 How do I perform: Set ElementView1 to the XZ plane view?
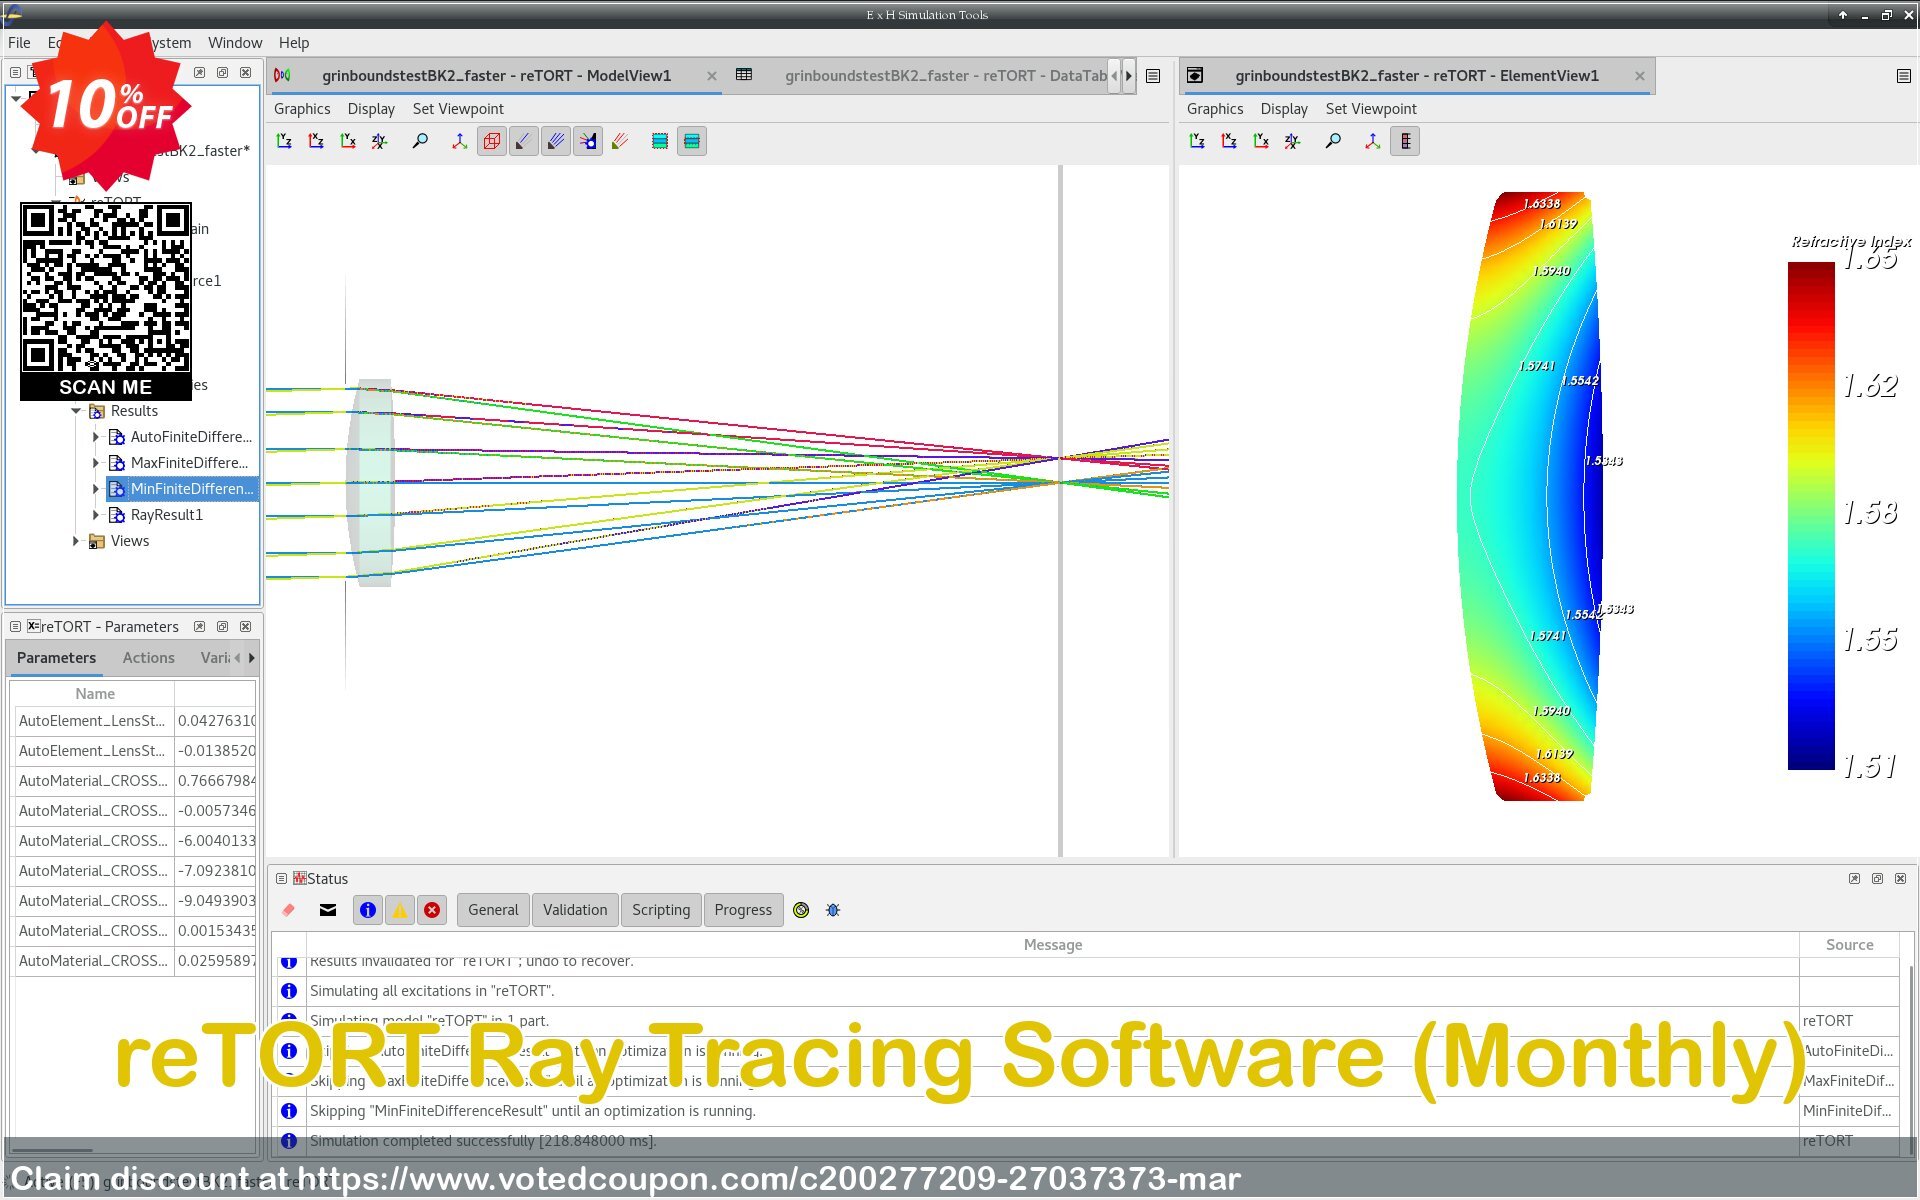pyautogui.click(x=1229, y=141)
